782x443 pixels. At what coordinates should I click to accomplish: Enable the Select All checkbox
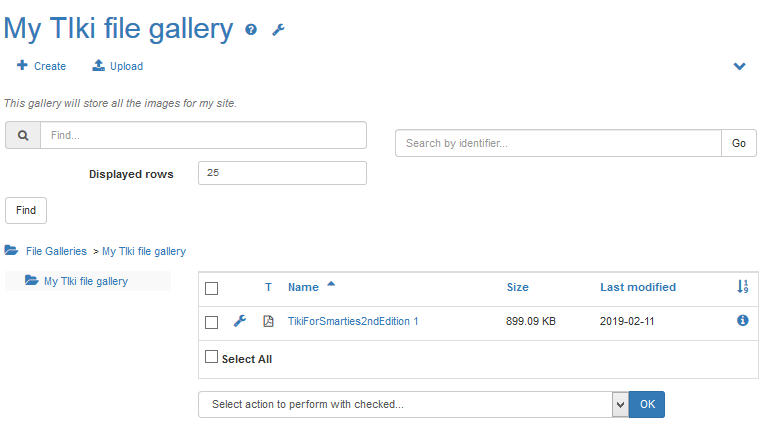[211, 357]
